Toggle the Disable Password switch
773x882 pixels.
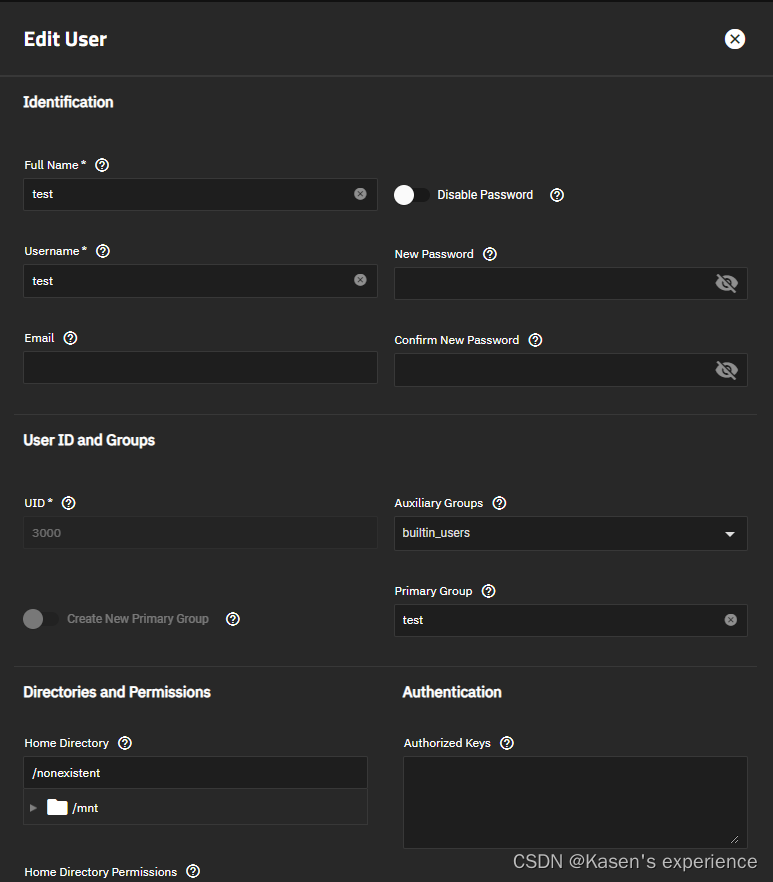[x=412, y=195]
